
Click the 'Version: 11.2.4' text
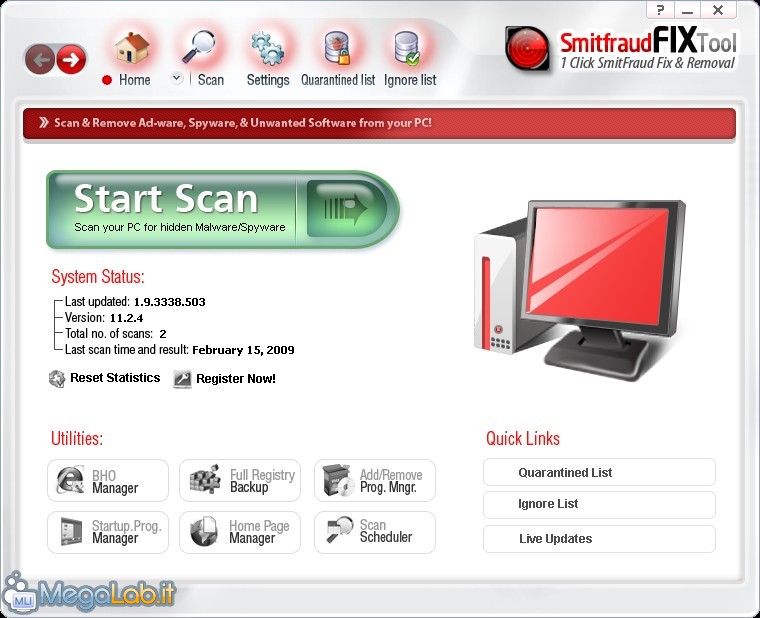tap(104, 318)
